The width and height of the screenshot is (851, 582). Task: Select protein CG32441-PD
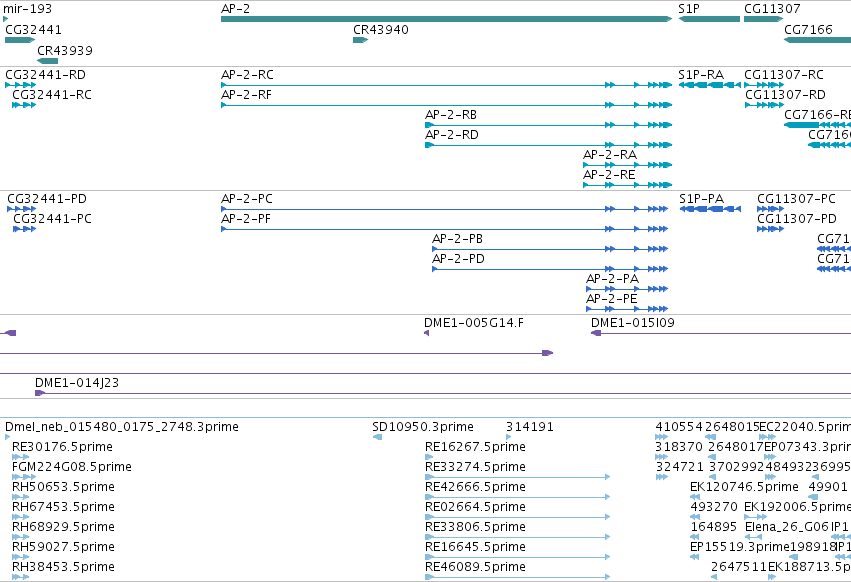coord(22,209)
